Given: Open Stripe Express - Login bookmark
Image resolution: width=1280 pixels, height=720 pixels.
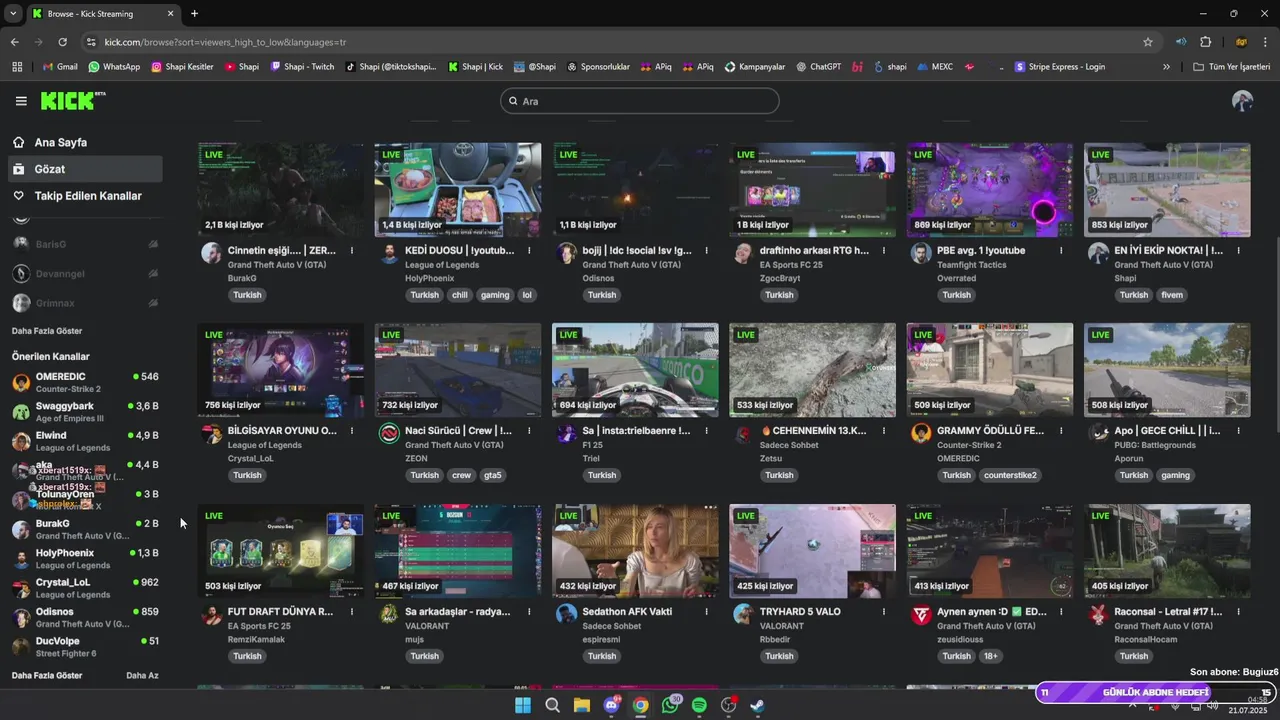Looking at the screenshot, I should [x=1060, y=67].
